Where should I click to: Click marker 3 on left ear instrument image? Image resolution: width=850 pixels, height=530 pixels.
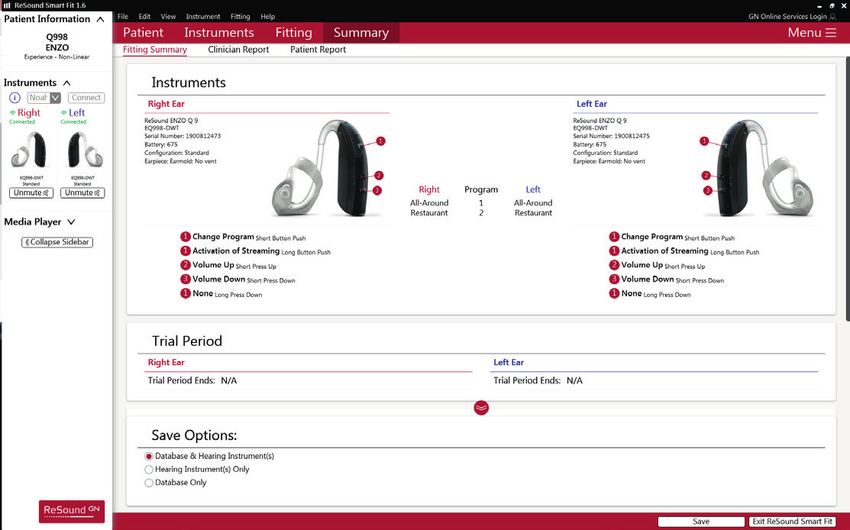pyautogui.click(x=707, y=190)
